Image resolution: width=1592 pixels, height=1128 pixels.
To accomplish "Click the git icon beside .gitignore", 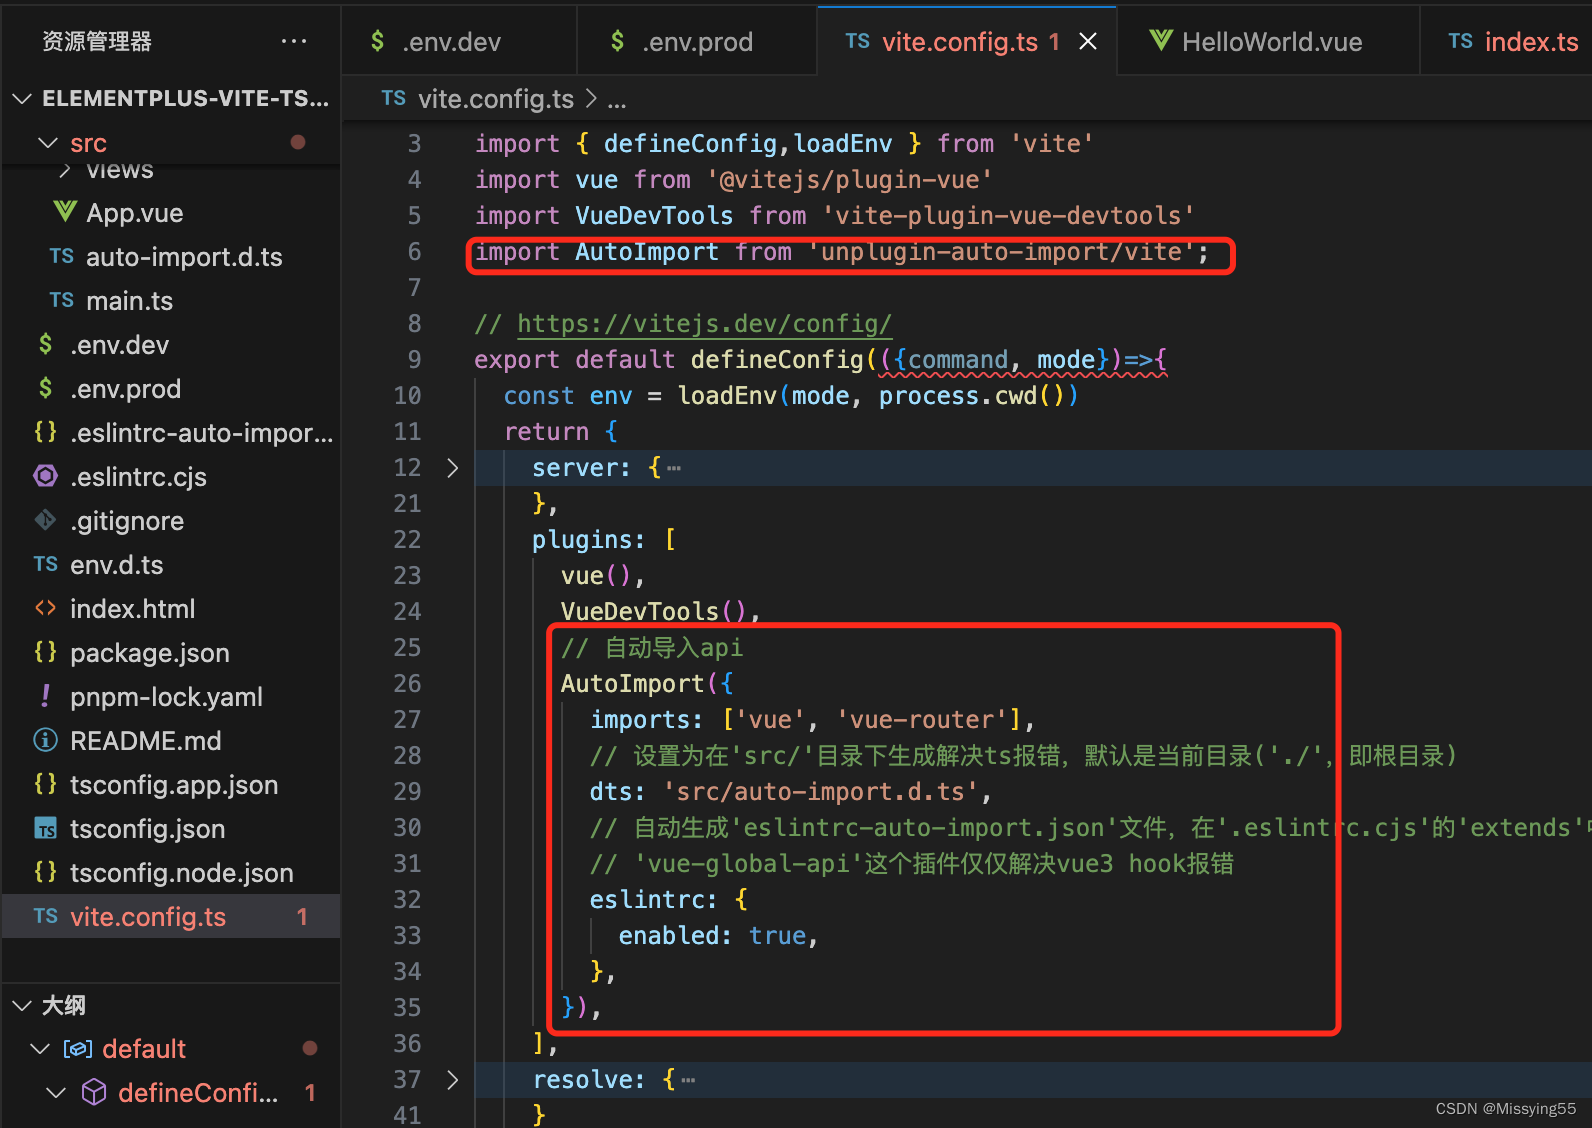I will click(46, 520).
